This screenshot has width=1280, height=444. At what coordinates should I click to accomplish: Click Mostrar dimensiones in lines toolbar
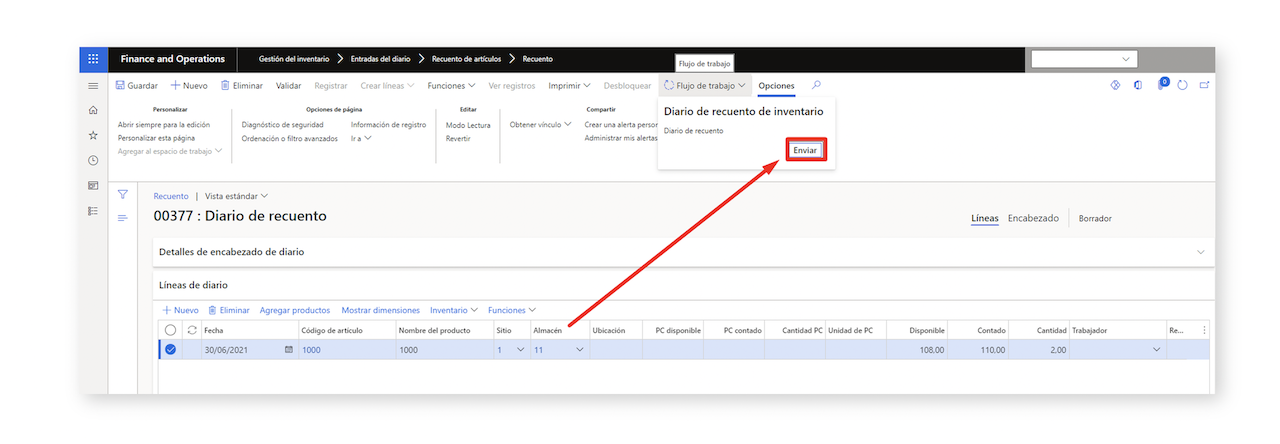point(381,310)
